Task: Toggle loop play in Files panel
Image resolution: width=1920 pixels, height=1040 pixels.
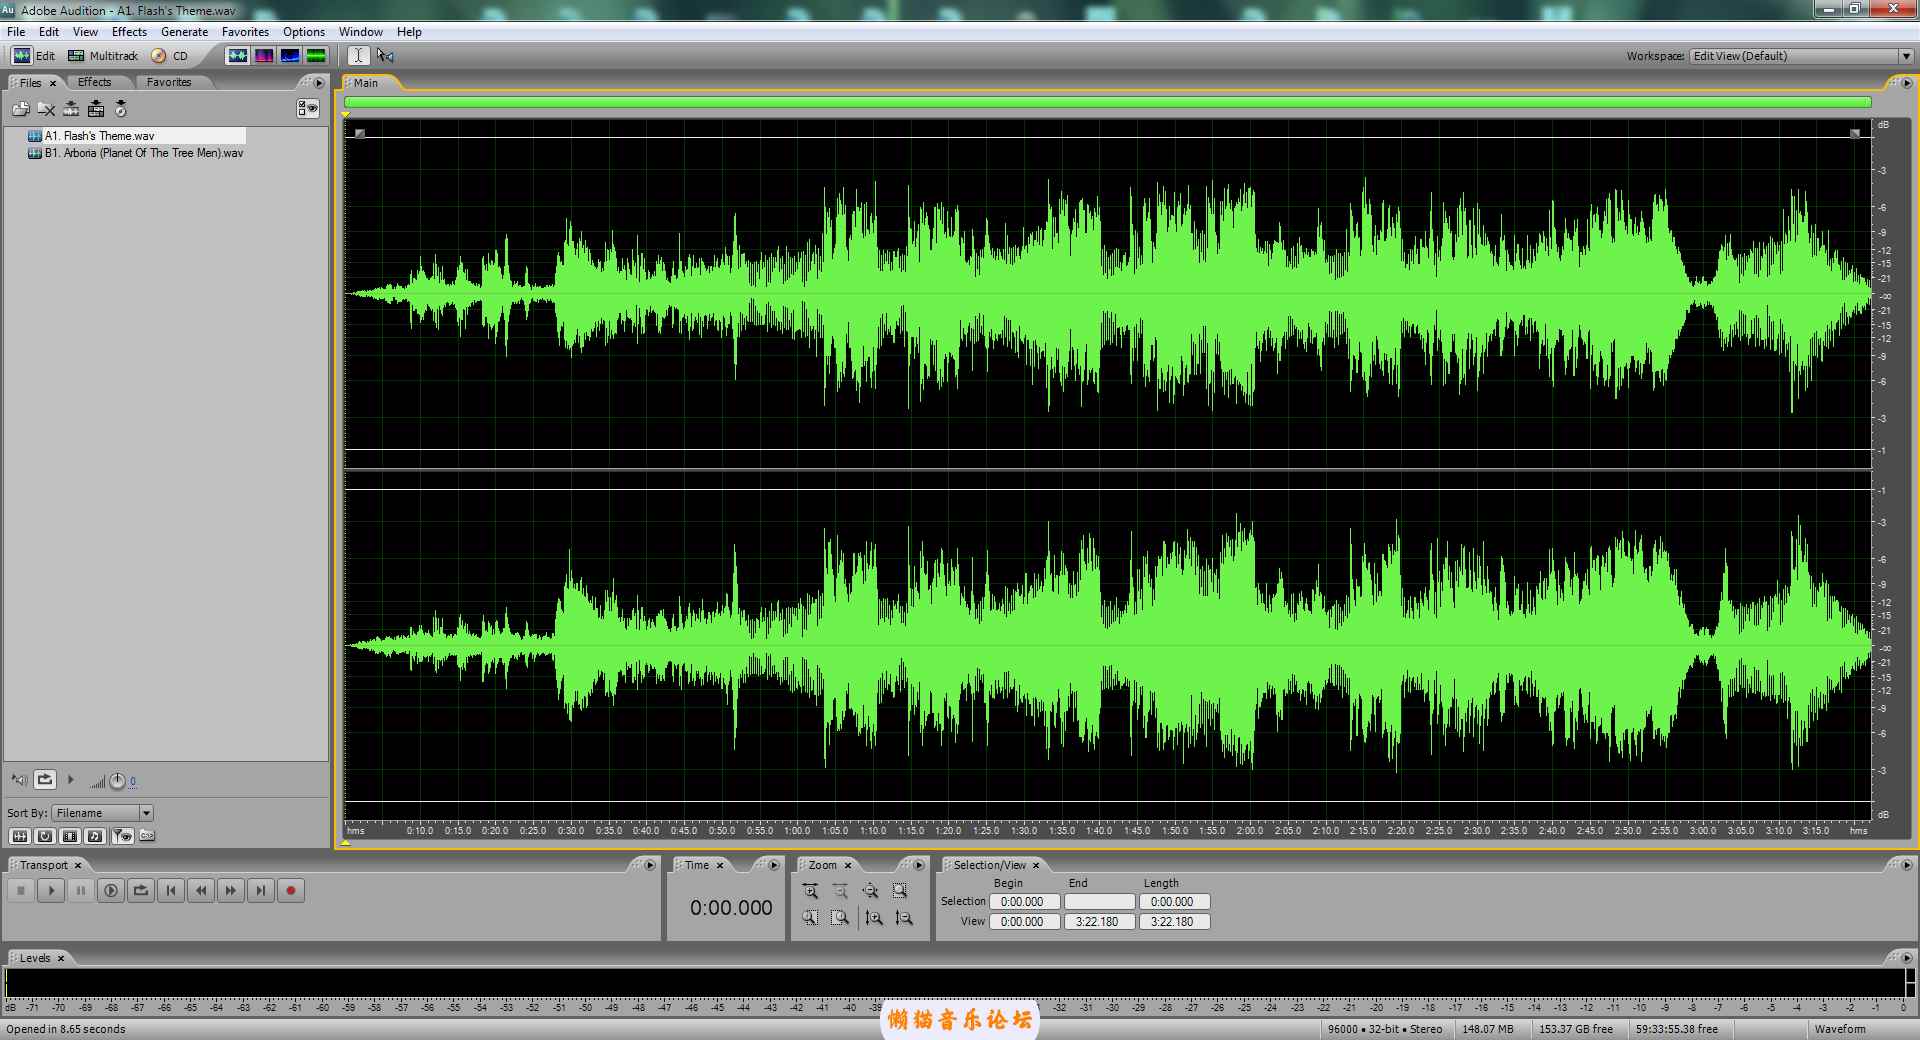Action: click(45, 780)
